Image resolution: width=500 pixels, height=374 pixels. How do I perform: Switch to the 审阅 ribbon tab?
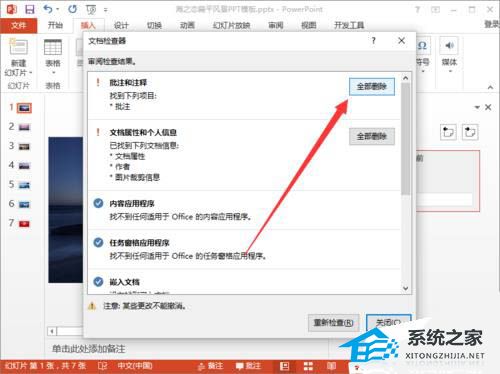(x=276, y=25)
